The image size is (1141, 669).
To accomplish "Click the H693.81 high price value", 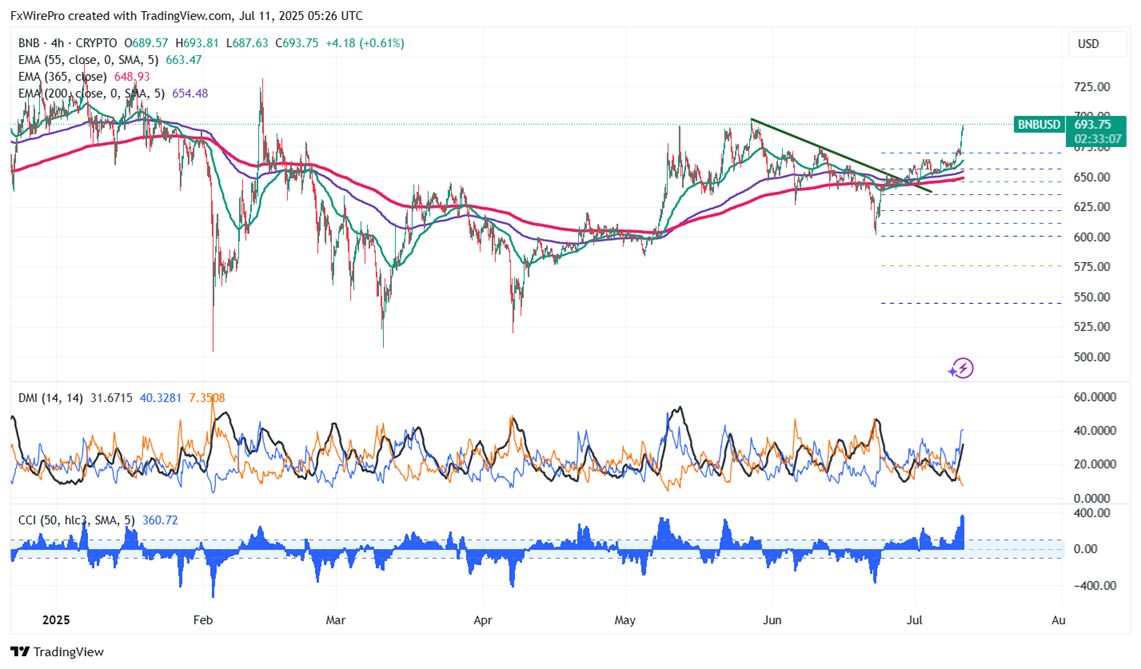I will (x=197, y=43).
